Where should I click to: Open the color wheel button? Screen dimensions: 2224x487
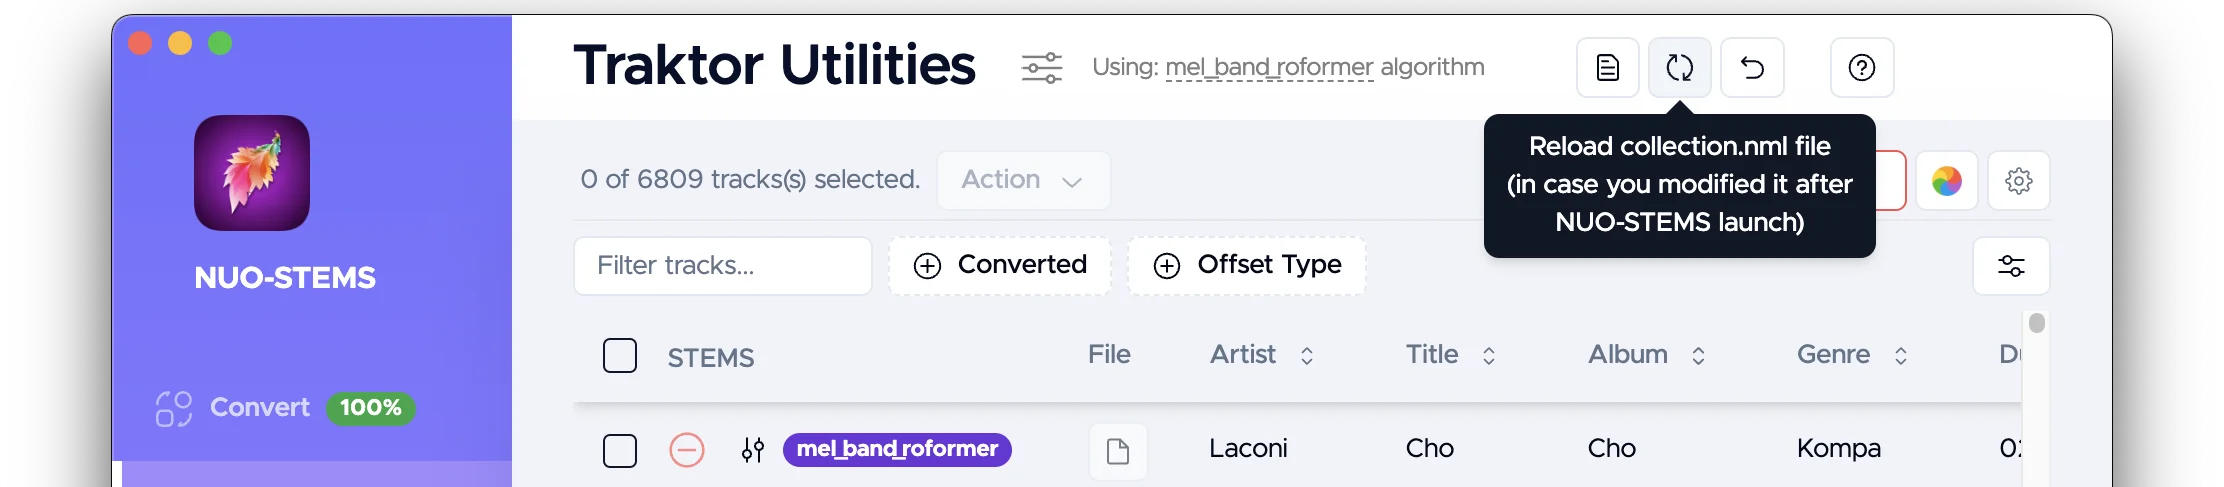[x=1946, y=181]
